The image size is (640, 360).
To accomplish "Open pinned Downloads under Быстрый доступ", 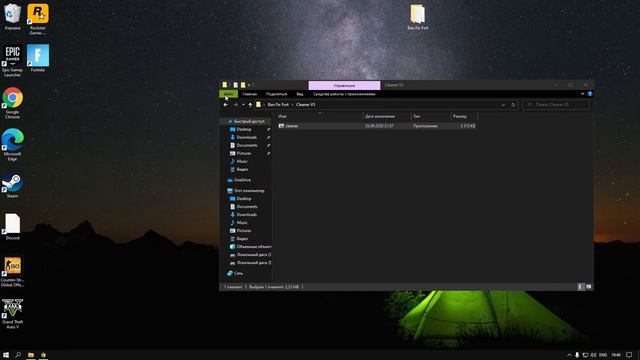I will click(x=247, y=138).
